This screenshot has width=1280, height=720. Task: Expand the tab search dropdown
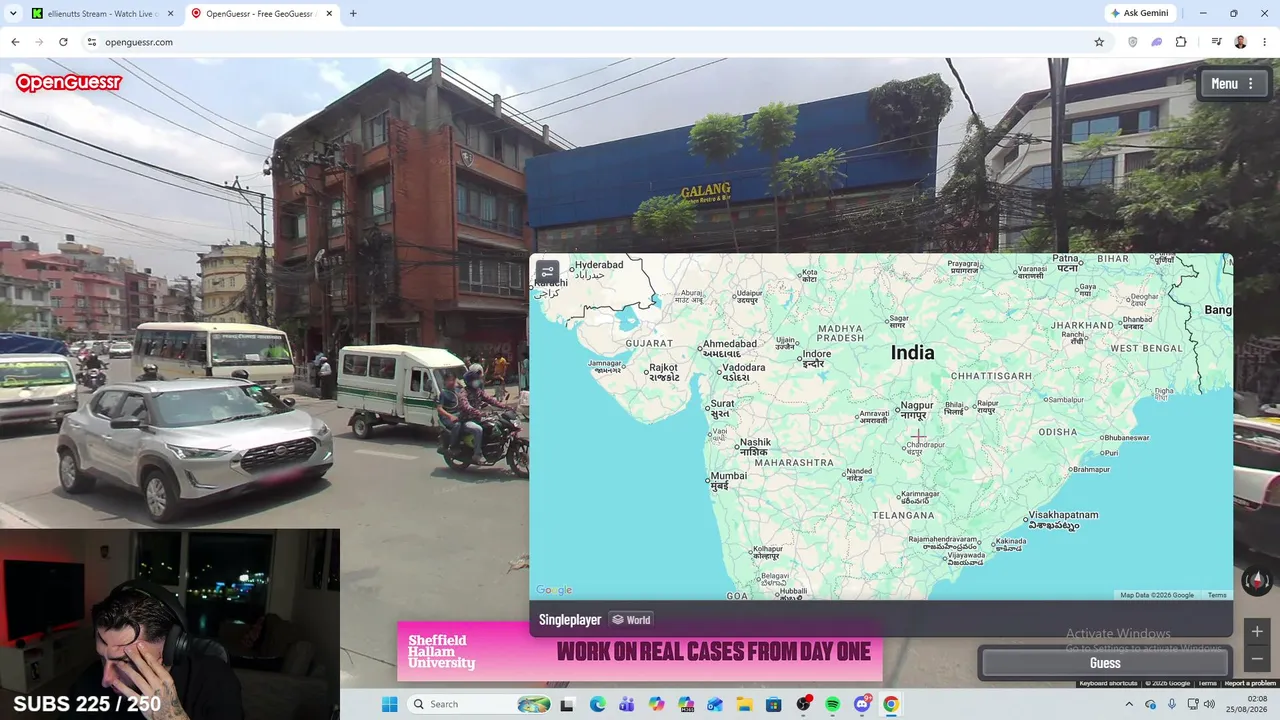coord(11,13)
